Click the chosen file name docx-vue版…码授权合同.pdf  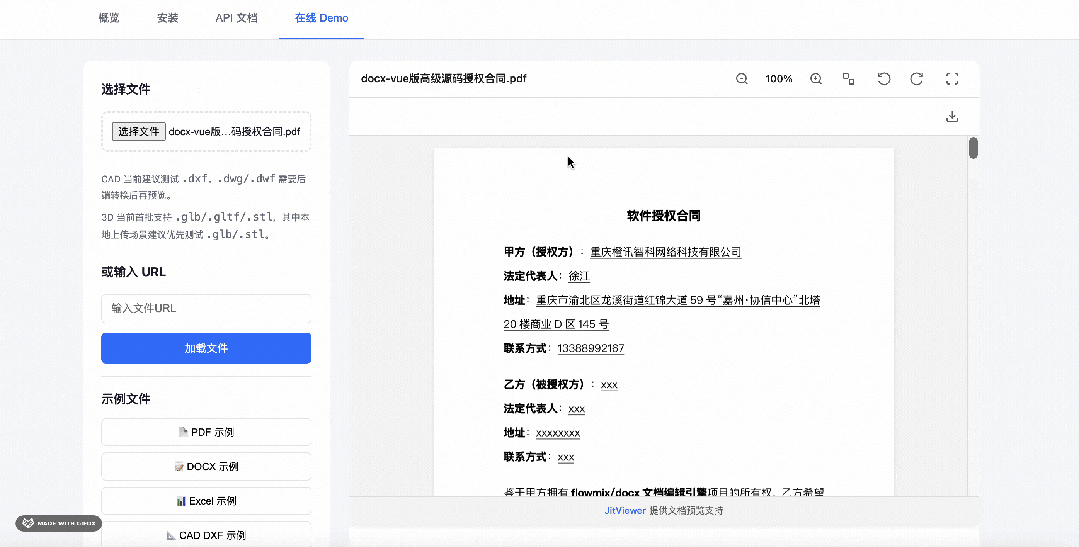[x=234, y=131]
